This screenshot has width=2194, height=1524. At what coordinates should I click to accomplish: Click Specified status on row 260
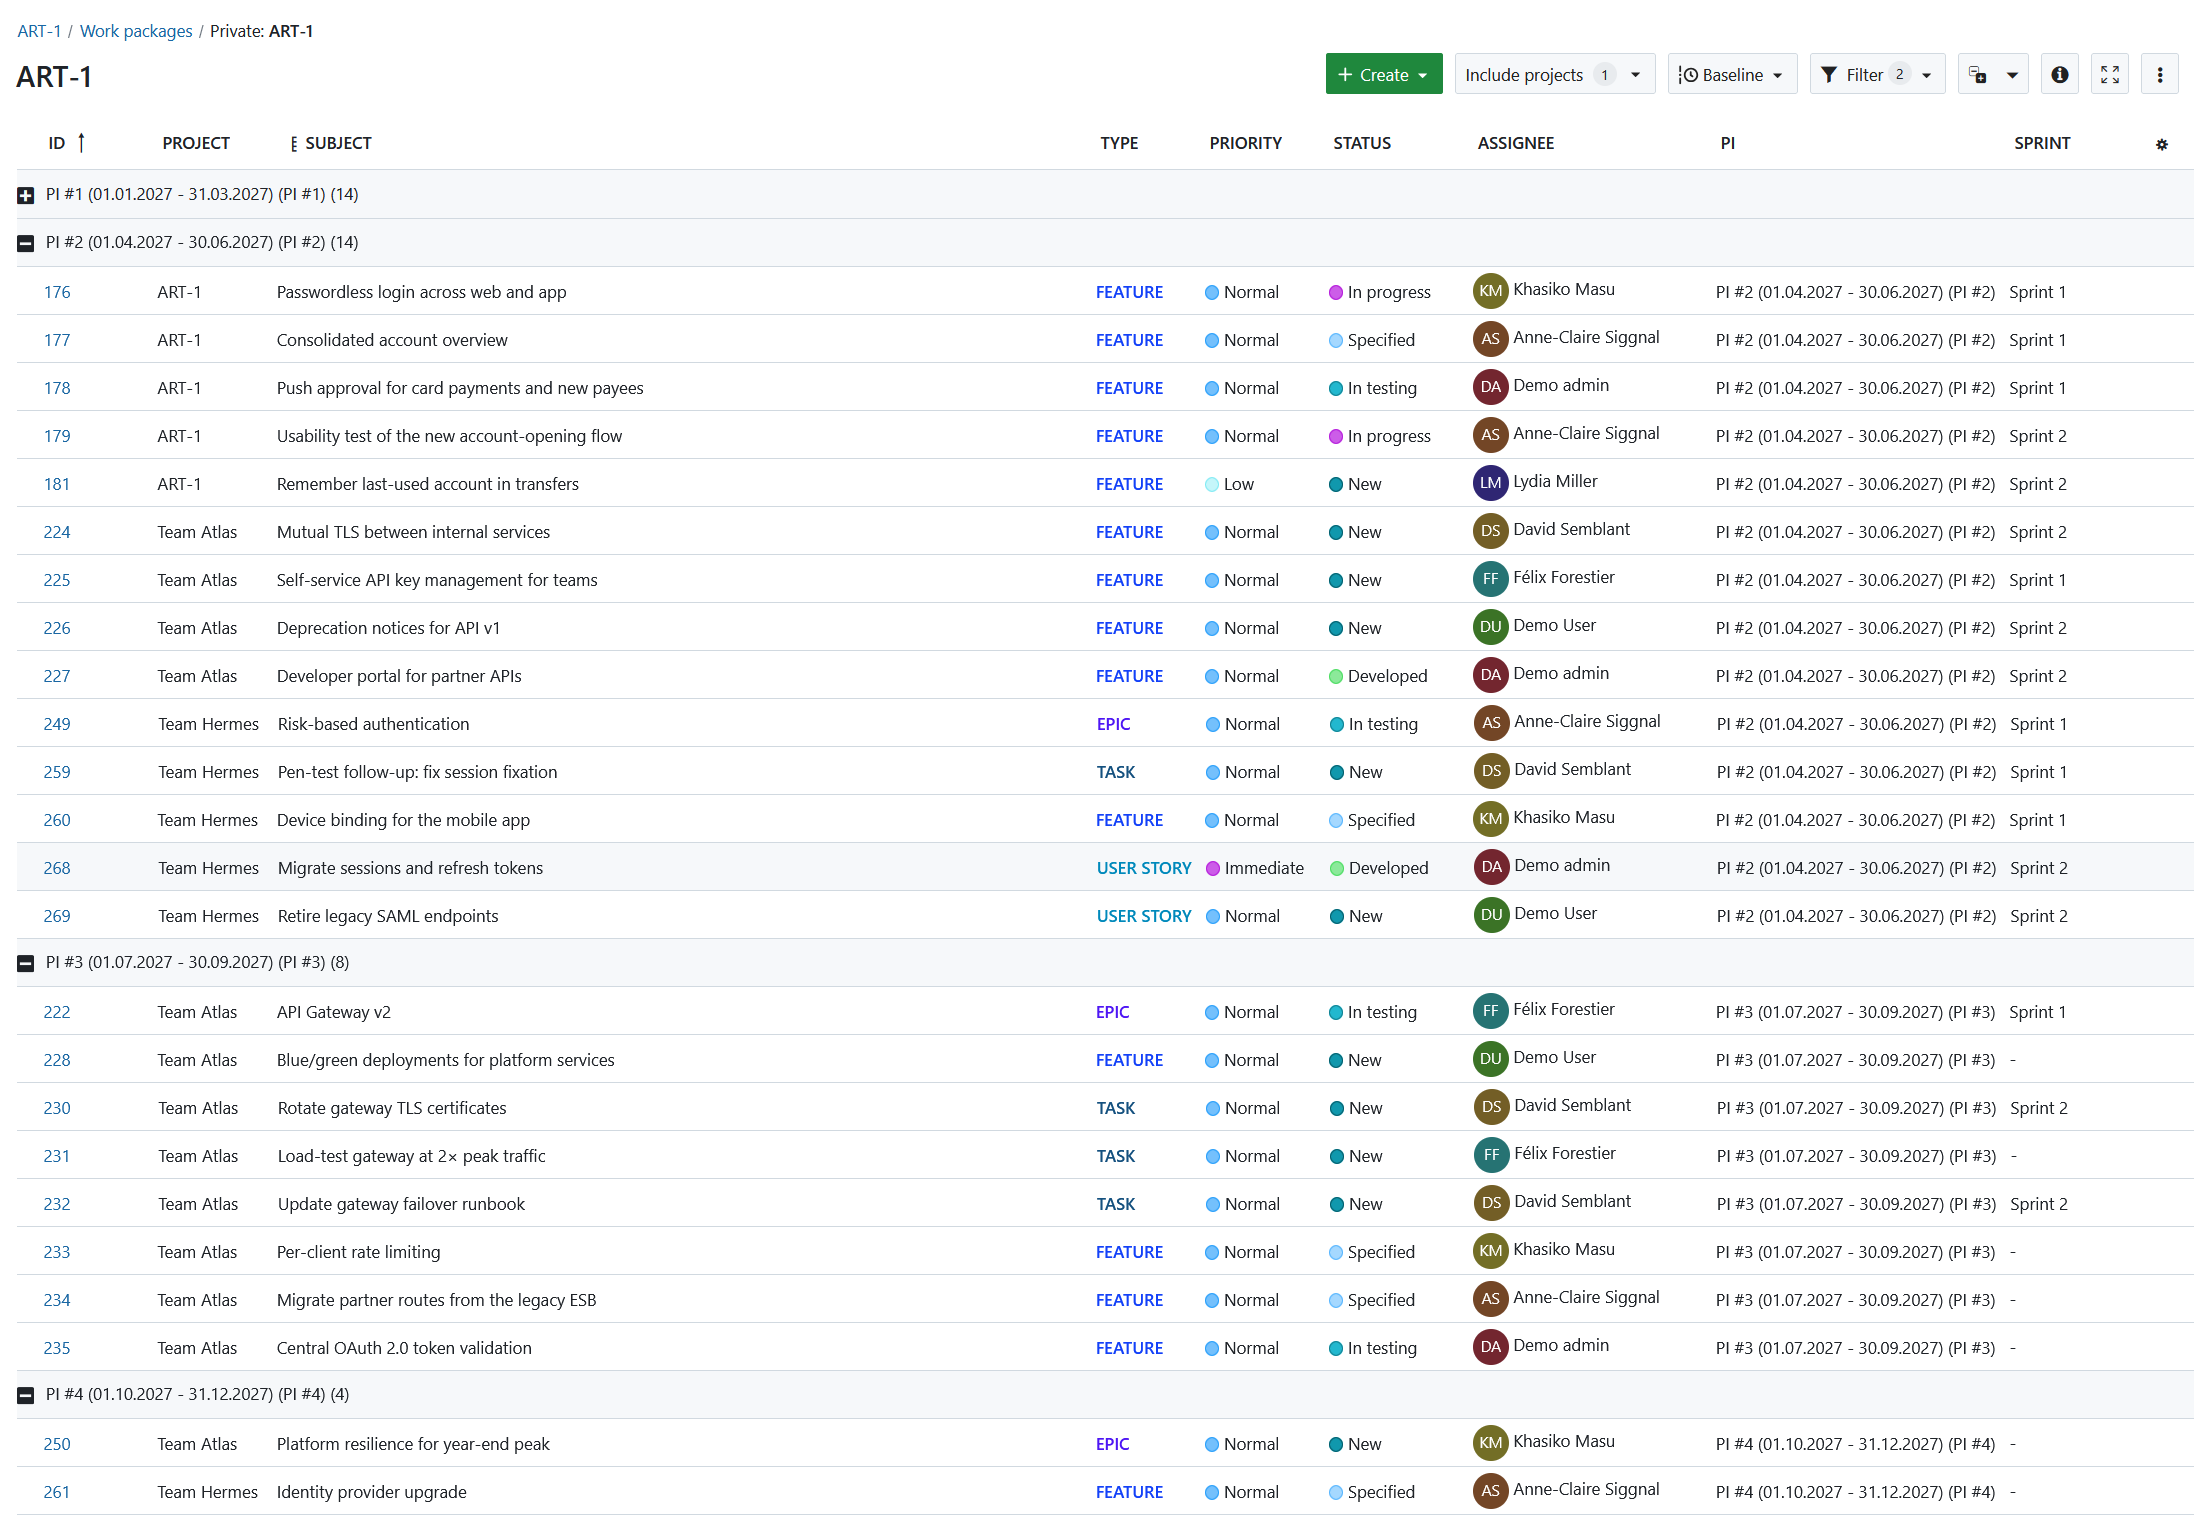(x=1371, y=820)
